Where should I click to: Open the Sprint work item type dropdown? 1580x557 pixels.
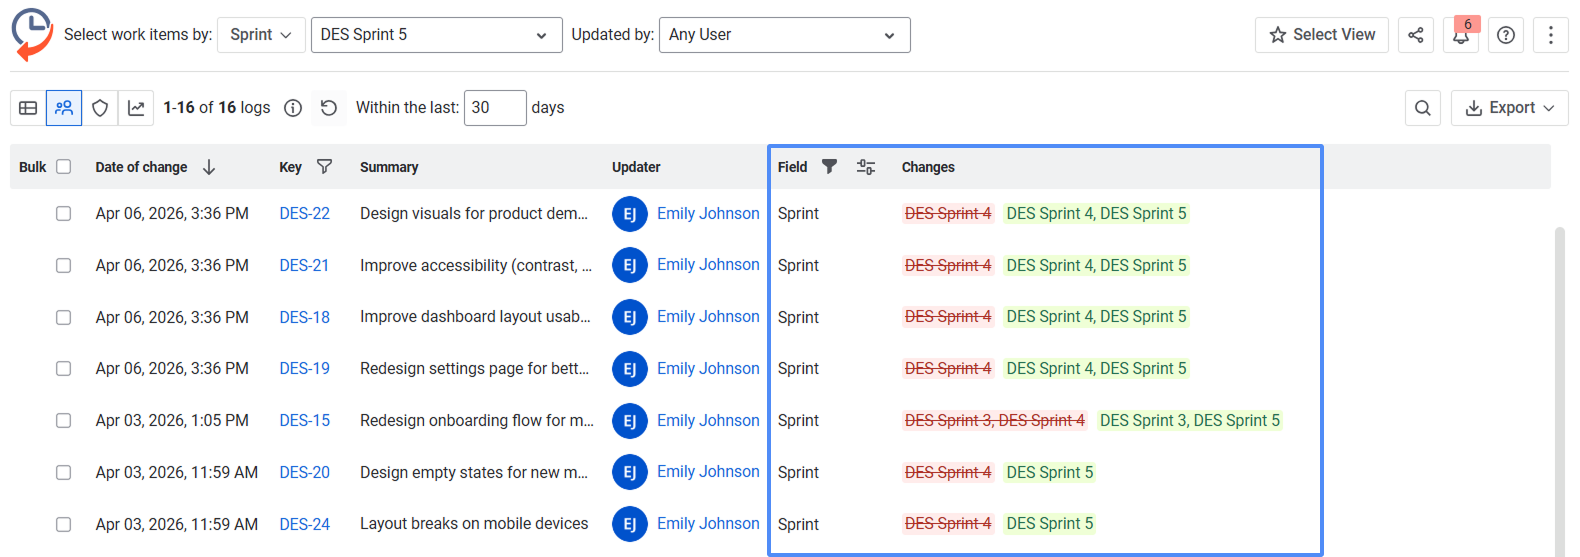pos(261,35)
